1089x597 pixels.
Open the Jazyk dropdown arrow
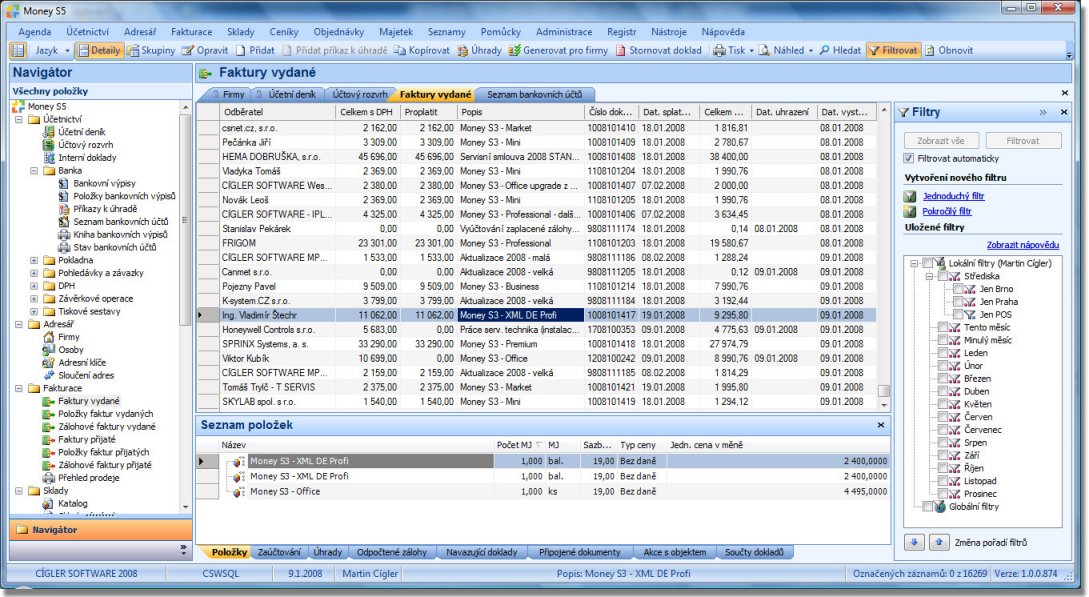pyautogui.click(x=67, y=51)
